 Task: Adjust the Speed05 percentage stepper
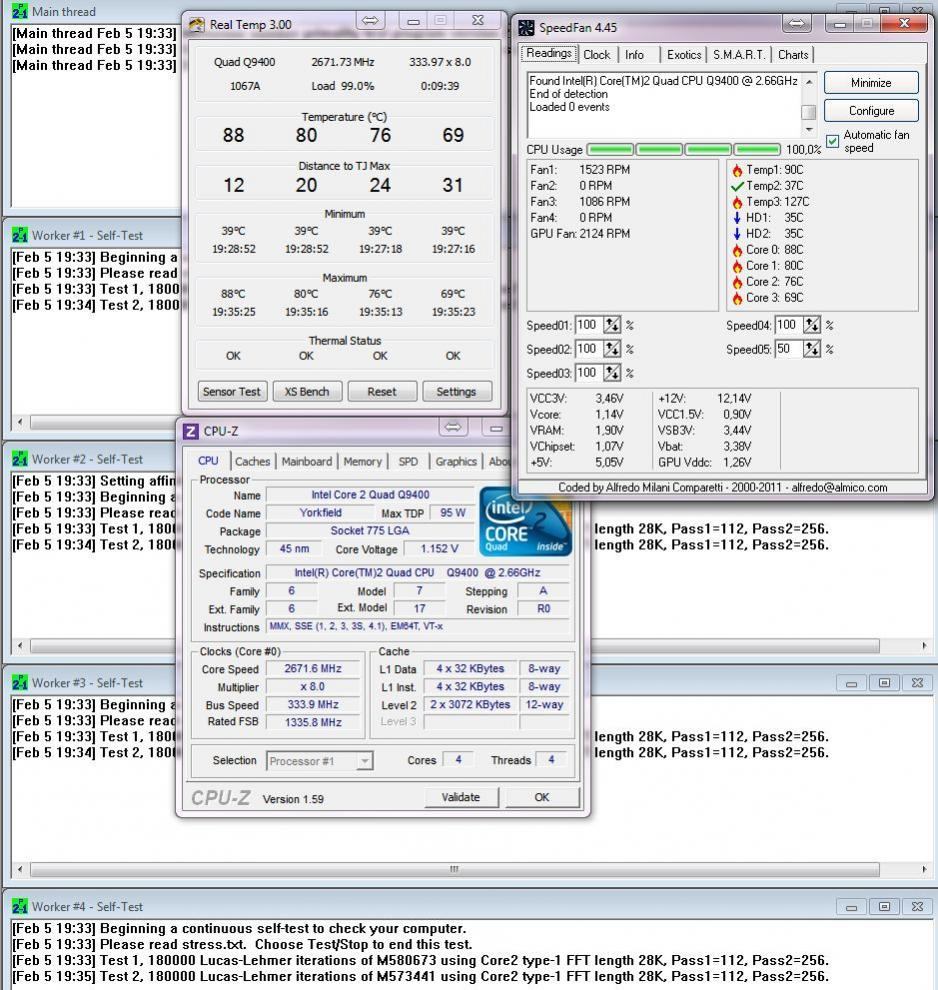click(x=812, y=349)
